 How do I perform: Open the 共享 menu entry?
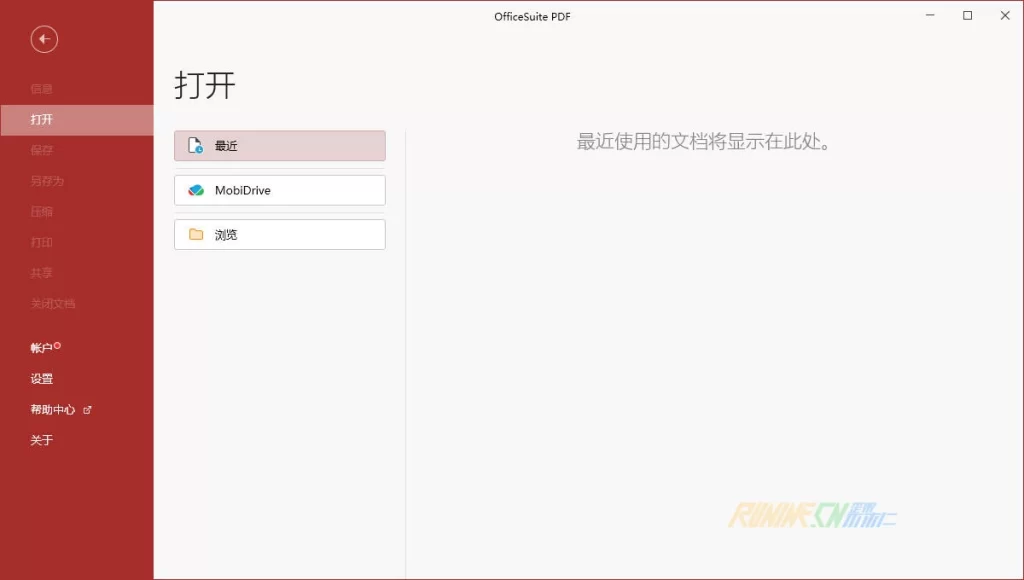click(41, 273)
